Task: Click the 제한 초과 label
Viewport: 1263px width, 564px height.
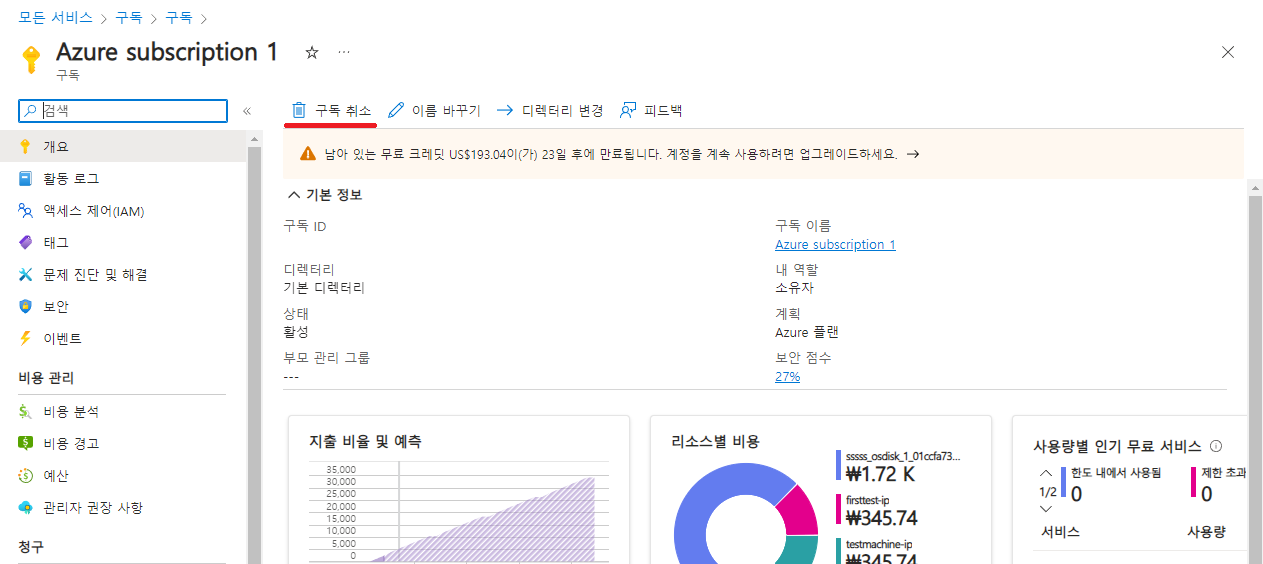Action: 1223,473
